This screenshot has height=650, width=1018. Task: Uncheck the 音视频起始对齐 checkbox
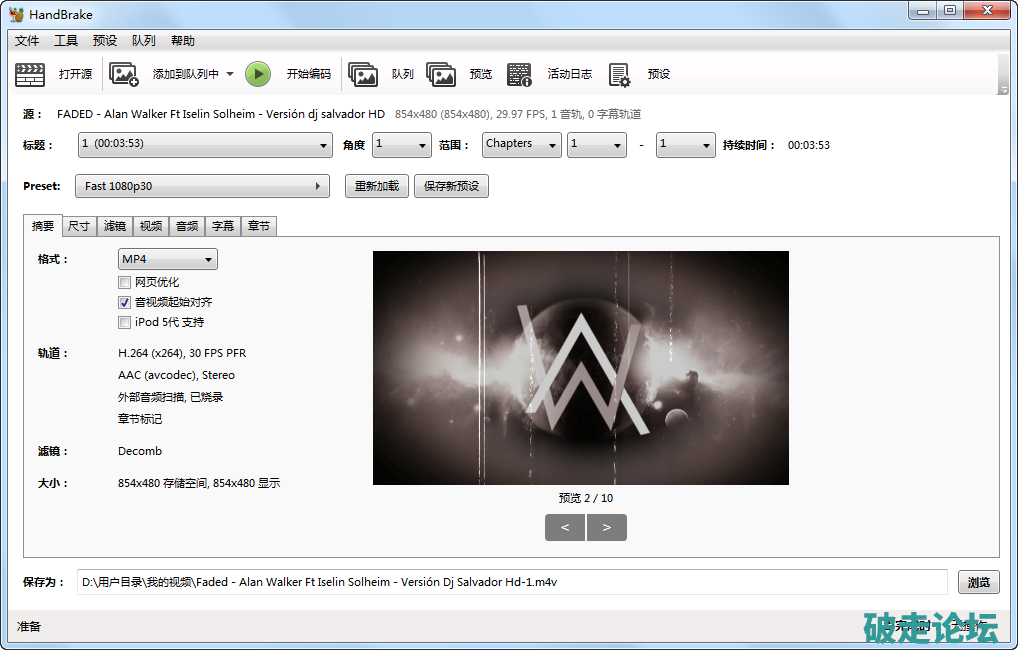125,302
